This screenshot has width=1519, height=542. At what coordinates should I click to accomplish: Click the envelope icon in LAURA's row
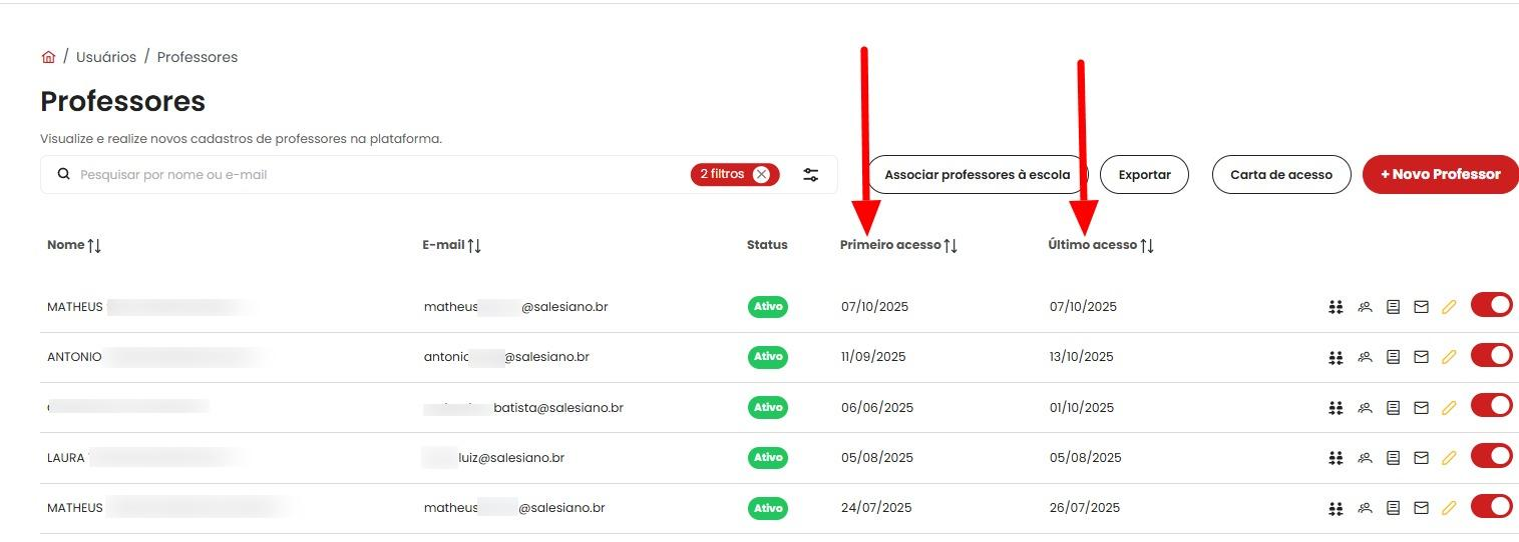[1421, 458]
